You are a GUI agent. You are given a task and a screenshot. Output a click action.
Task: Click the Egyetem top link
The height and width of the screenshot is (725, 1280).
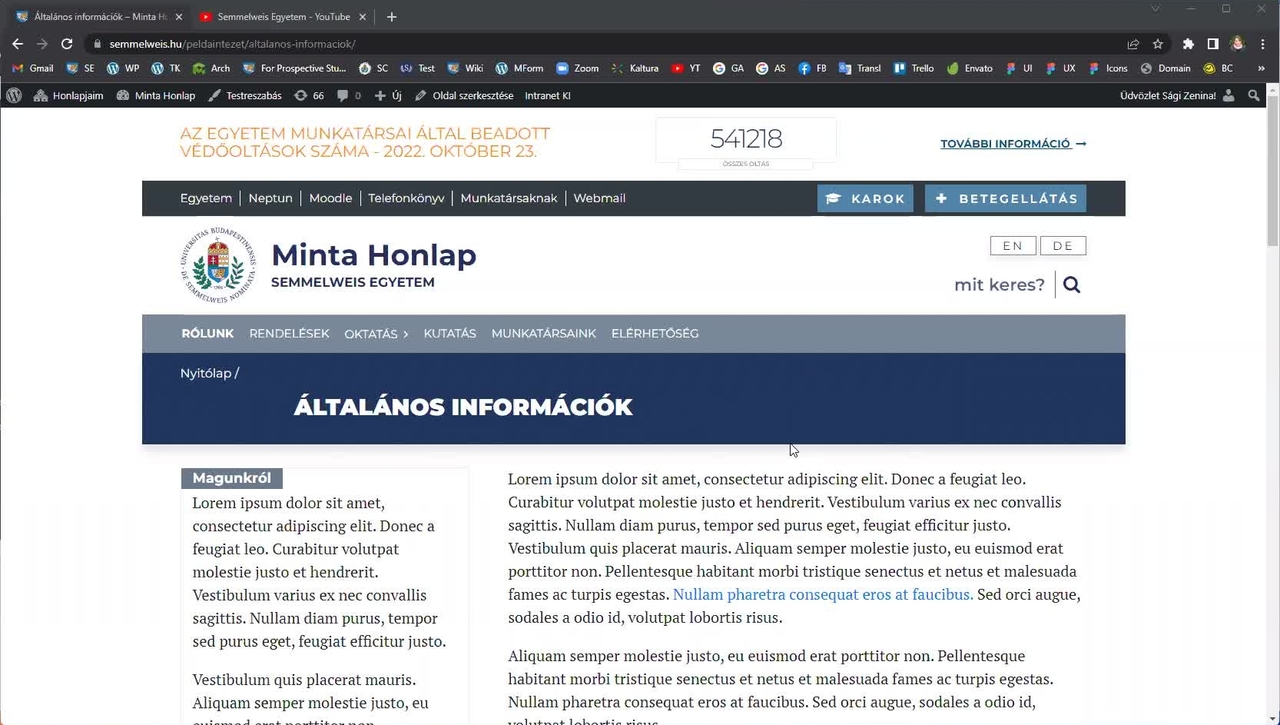click(206, 198)
